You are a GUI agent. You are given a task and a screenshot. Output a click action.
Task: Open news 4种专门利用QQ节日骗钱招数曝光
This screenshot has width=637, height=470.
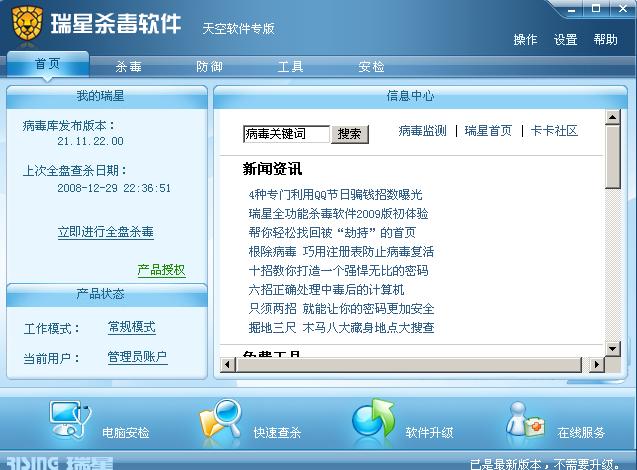pos(336,195)
